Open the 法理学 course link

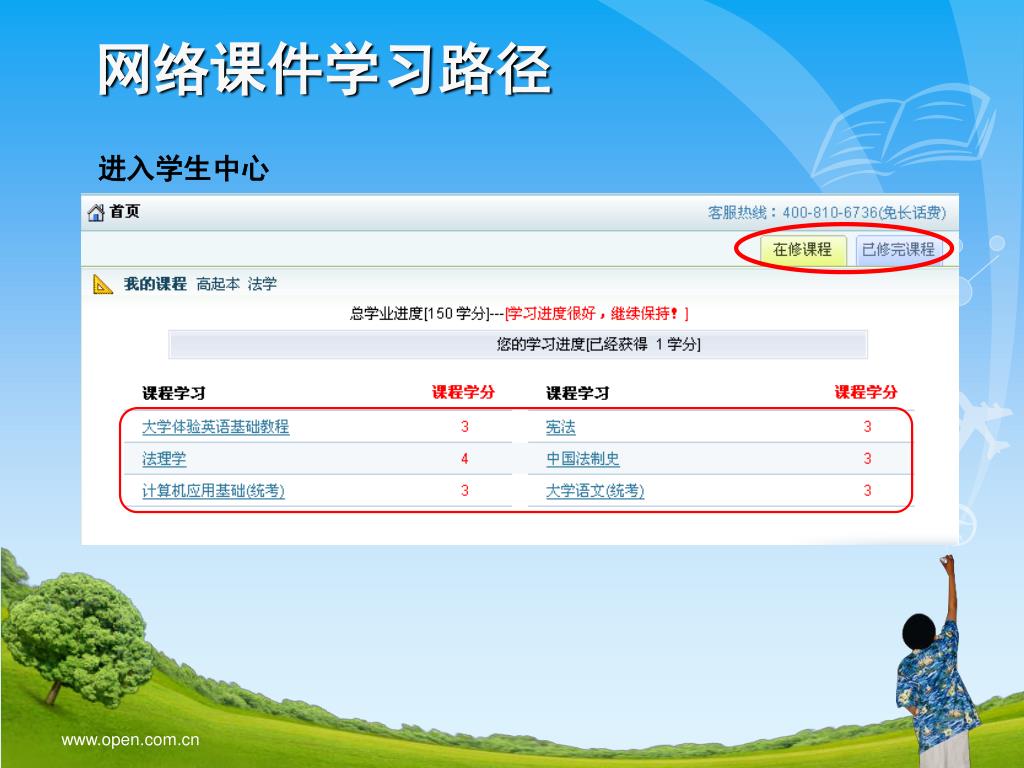164,458
